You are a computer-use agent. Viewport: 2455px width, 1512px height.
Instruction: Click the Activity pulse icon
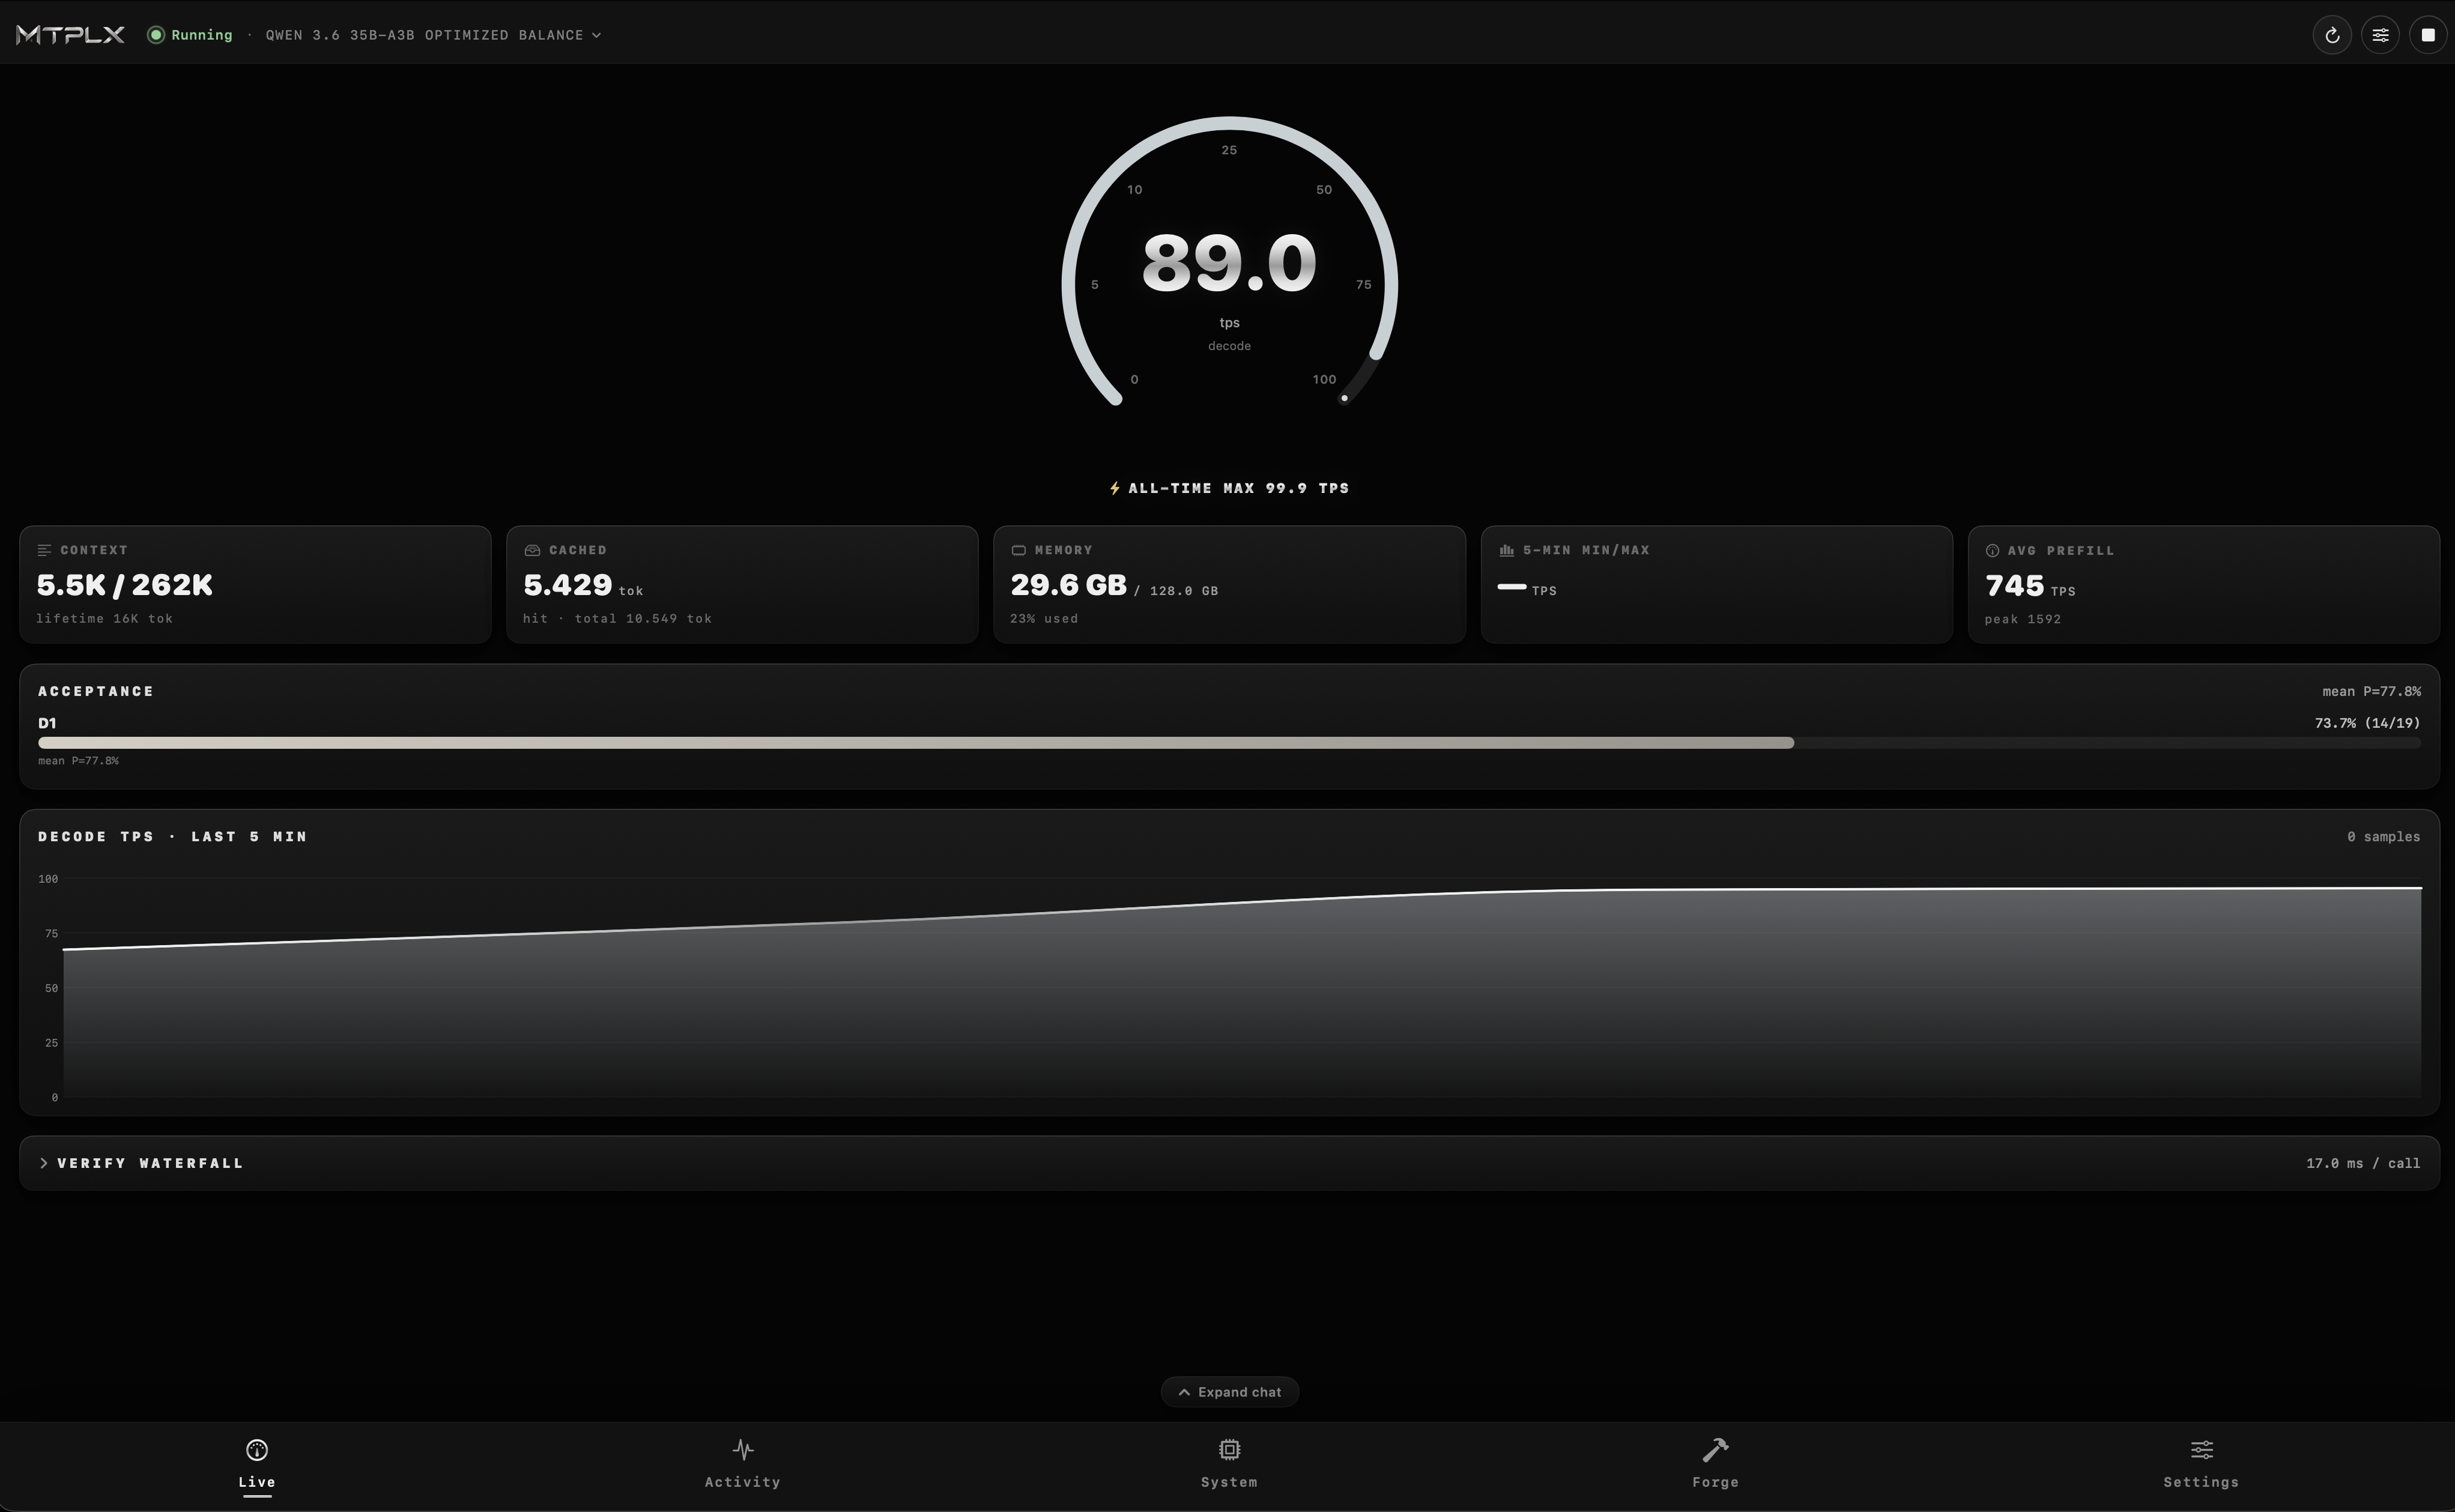(x=743, y=1449)
